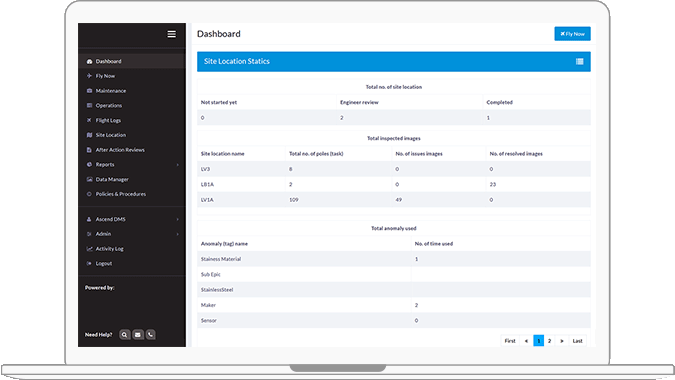Click the Not started yet column header
The image size is (675, 380).
pos(219,102)
